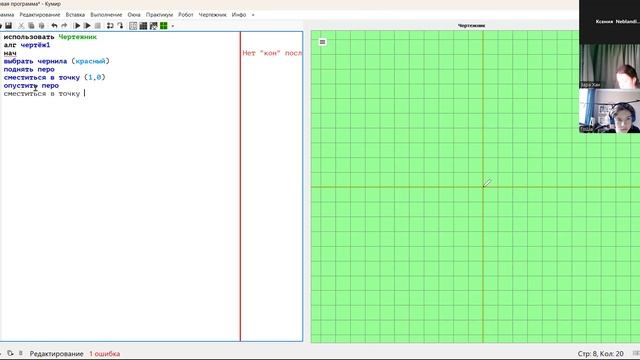The image size is (640, 360).
Task: Click the dark grid window icon
Action: coord(143,26)
